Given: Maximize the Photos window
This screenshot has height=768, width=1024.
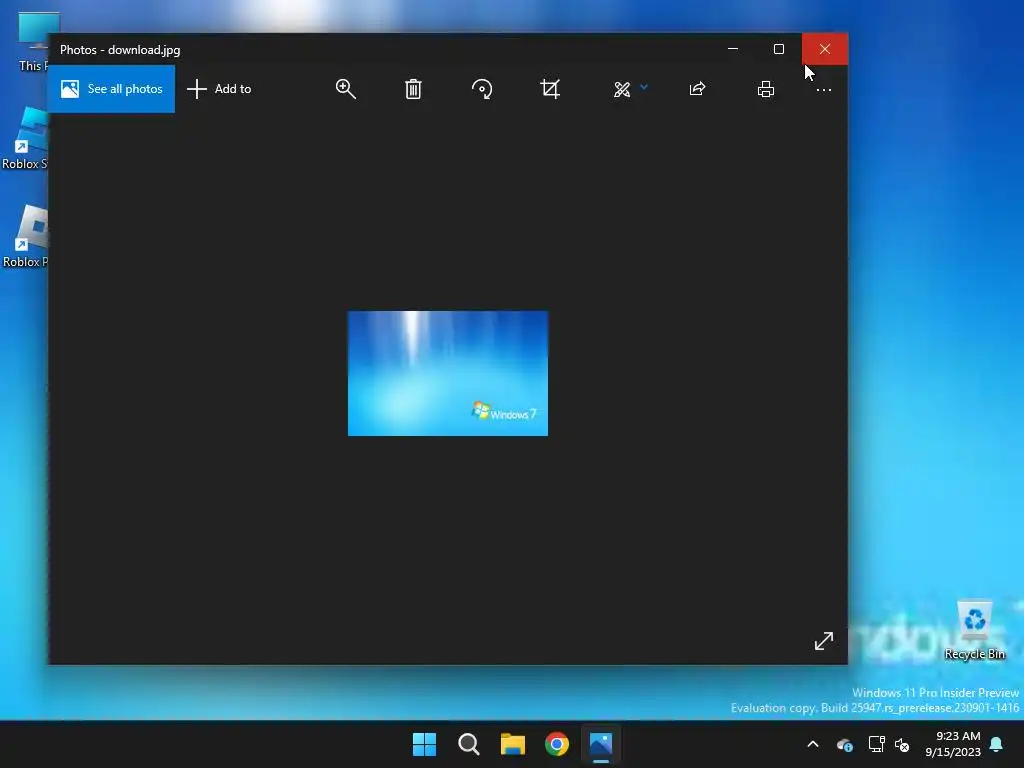Looking at the screenshot, I should click(778, 49).
